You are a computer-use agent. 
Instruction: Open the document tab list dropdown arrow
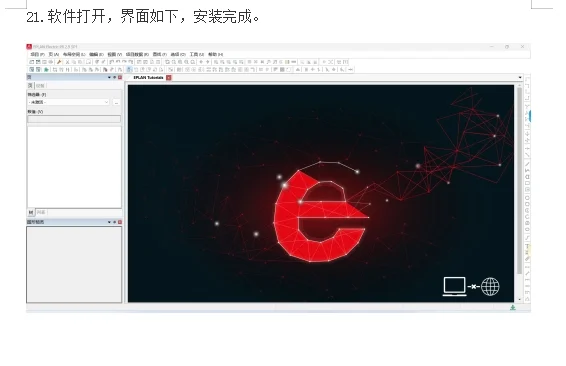tap(520, 78)
